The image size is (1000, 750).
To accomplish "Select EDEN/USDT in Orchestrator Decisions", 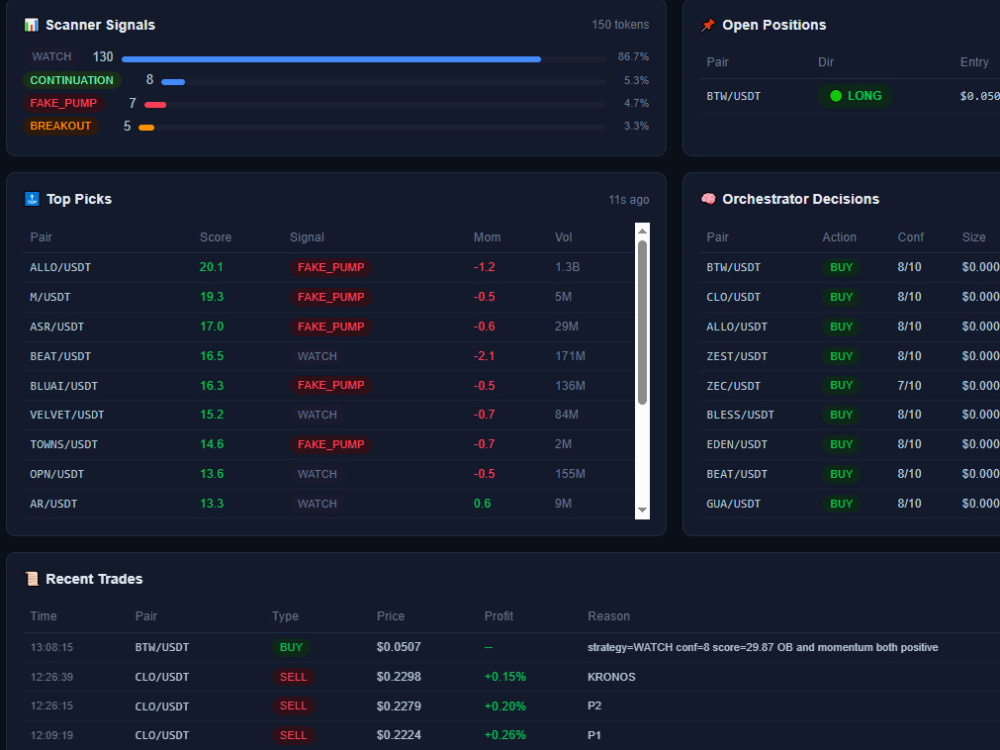I will (x=737, y=445).
